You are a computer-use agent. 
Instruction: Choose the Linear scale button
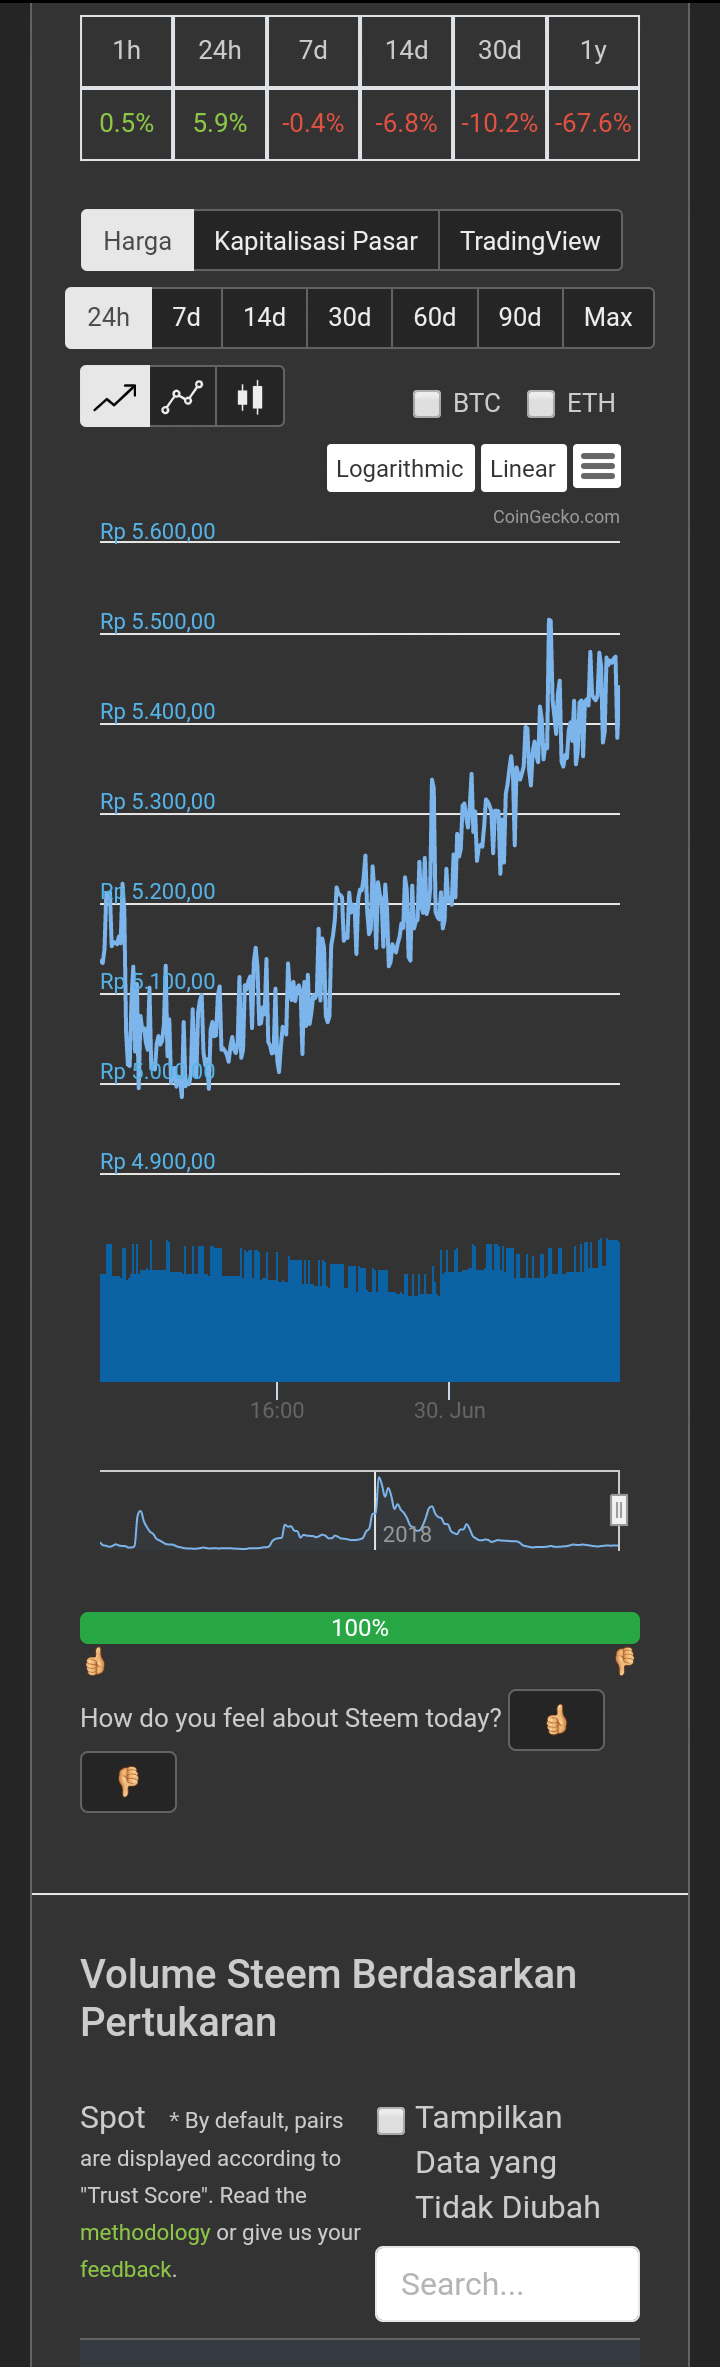pos(523,468)
